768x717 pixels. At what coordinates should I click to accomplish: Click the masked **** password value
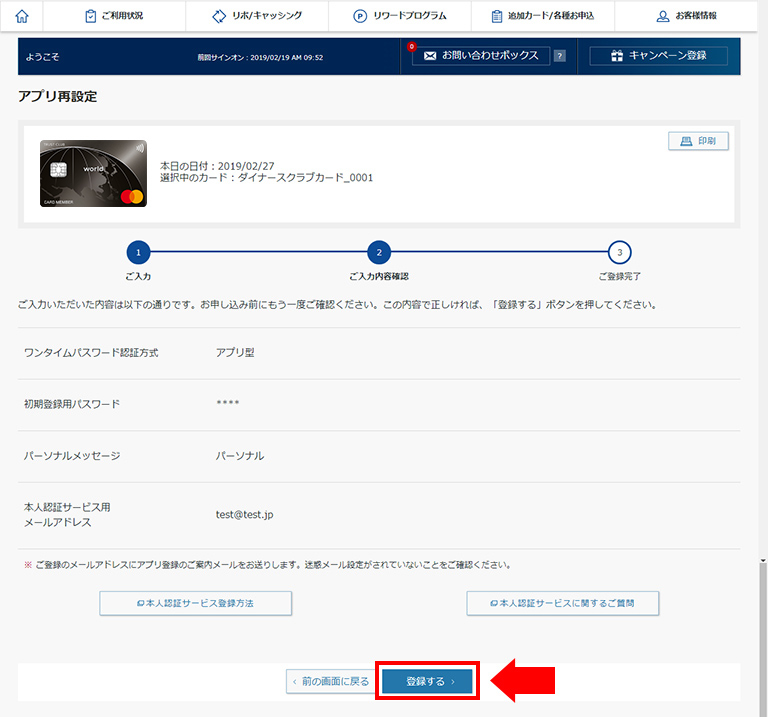click(x=228, y=404)
